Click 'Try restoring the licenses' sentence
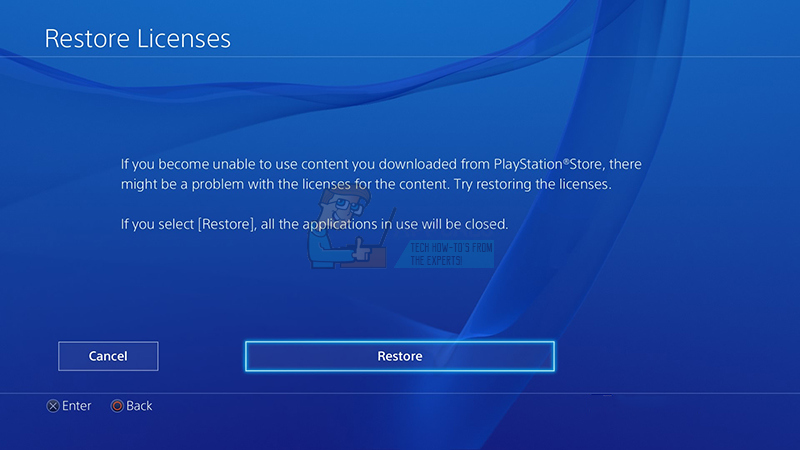 [x=533, y=184]
